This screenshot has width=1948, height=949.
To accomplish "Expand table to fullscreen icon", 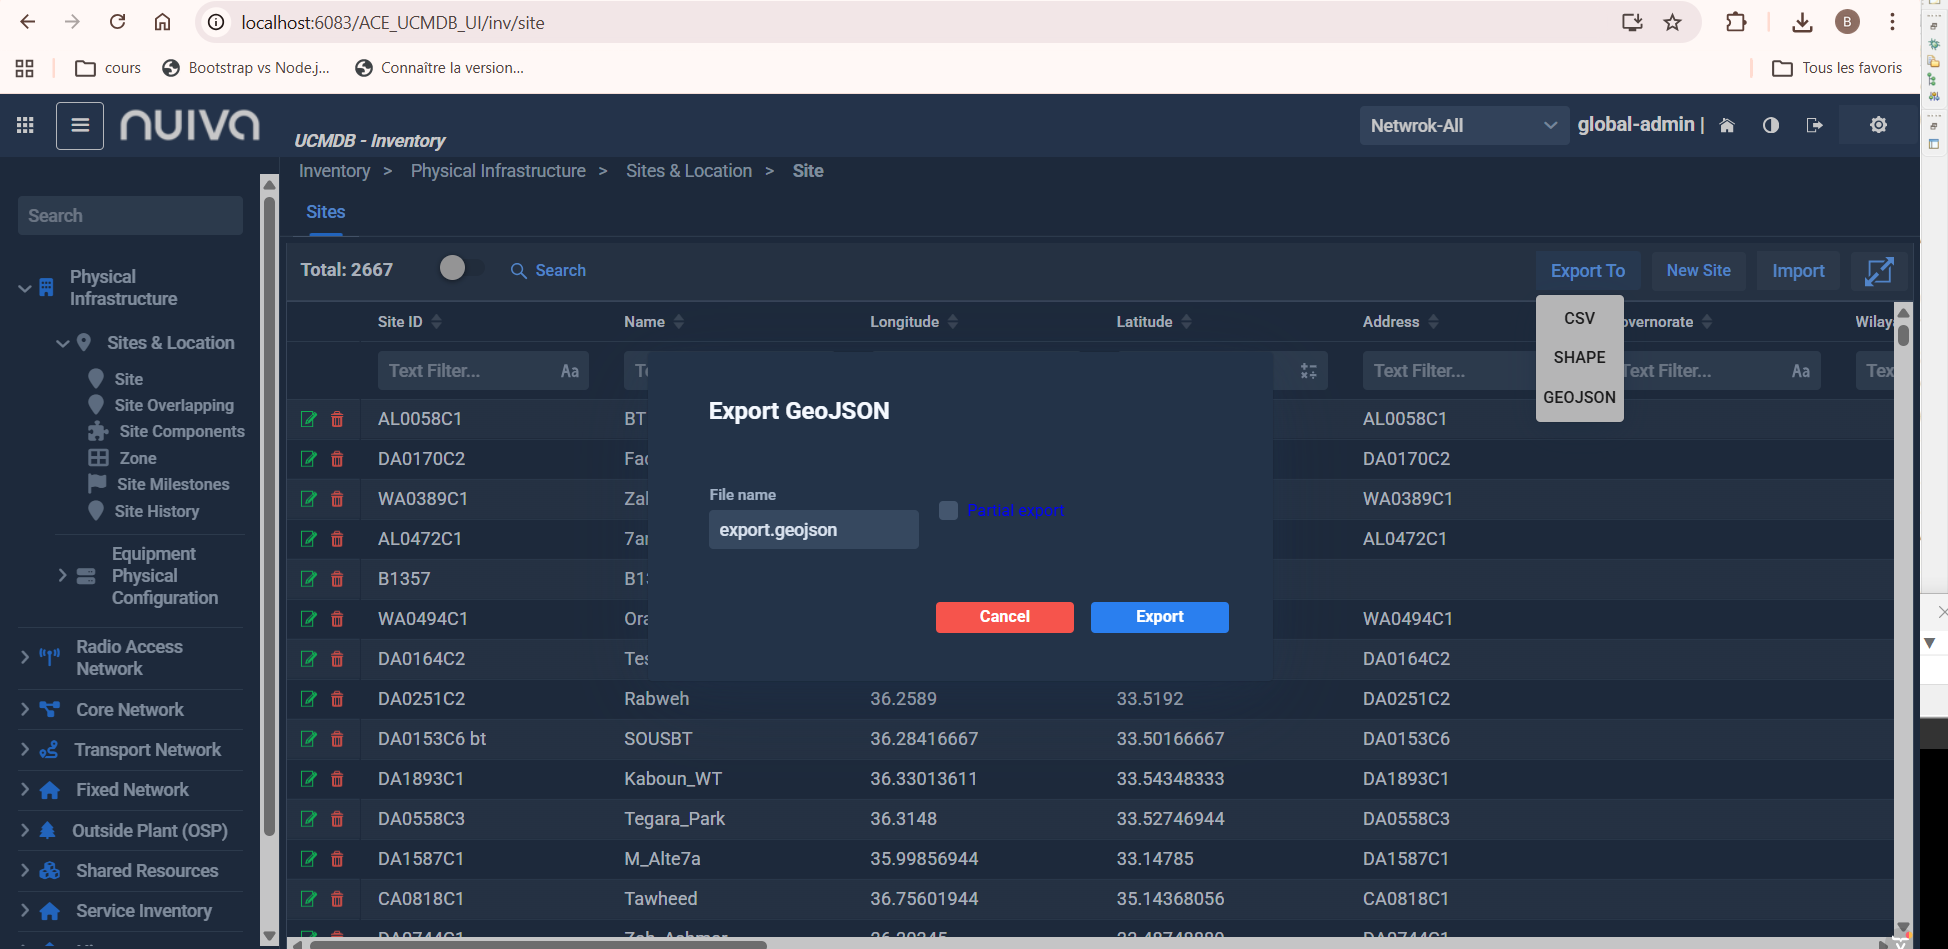I will pyautogui.click(x=1879, y=271).
